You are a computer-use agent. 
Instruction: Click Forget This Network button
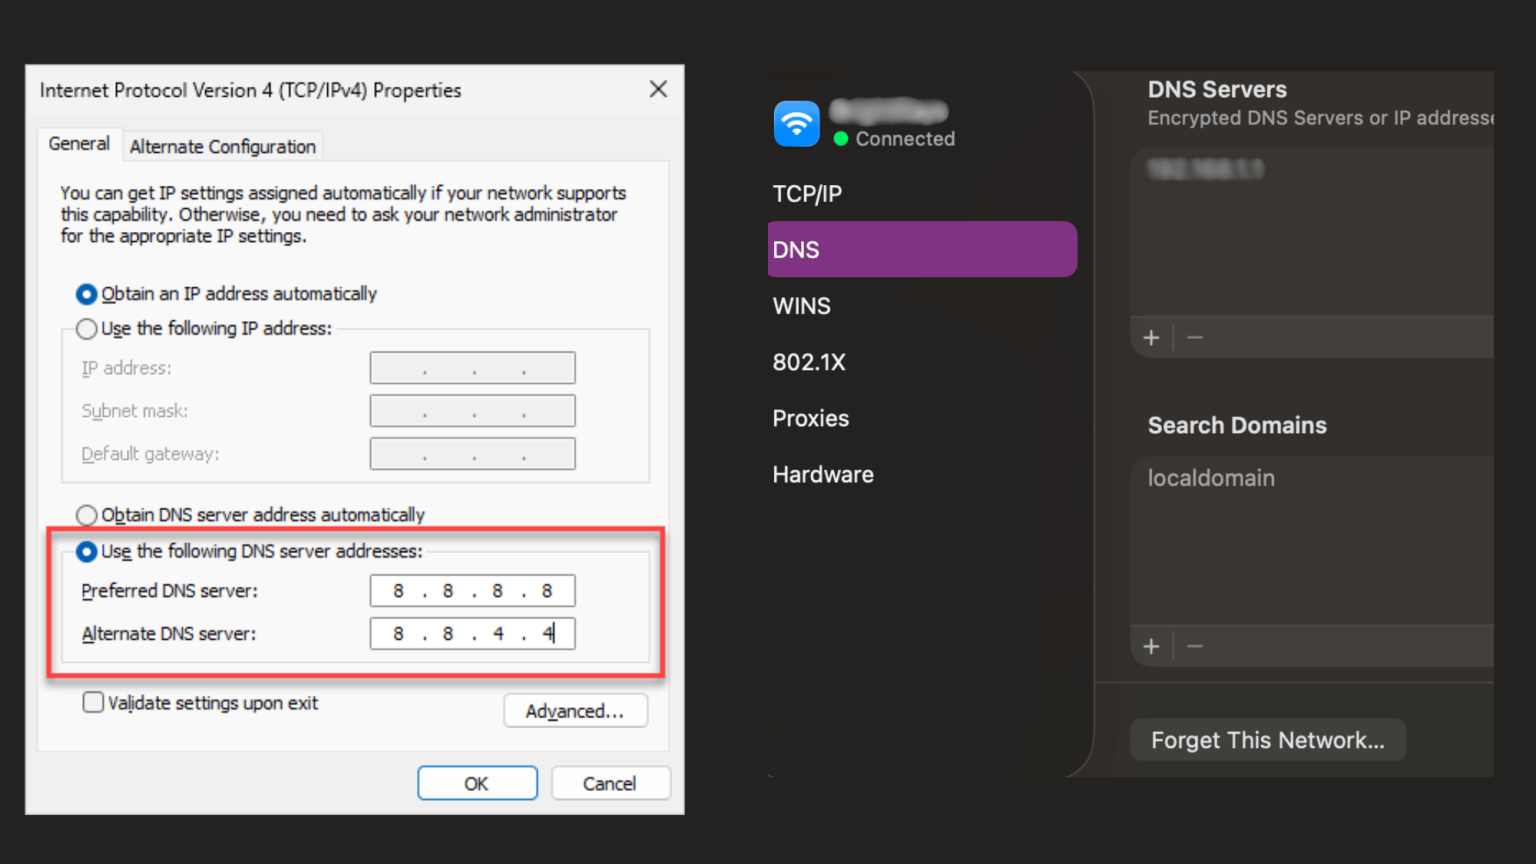1268,740
